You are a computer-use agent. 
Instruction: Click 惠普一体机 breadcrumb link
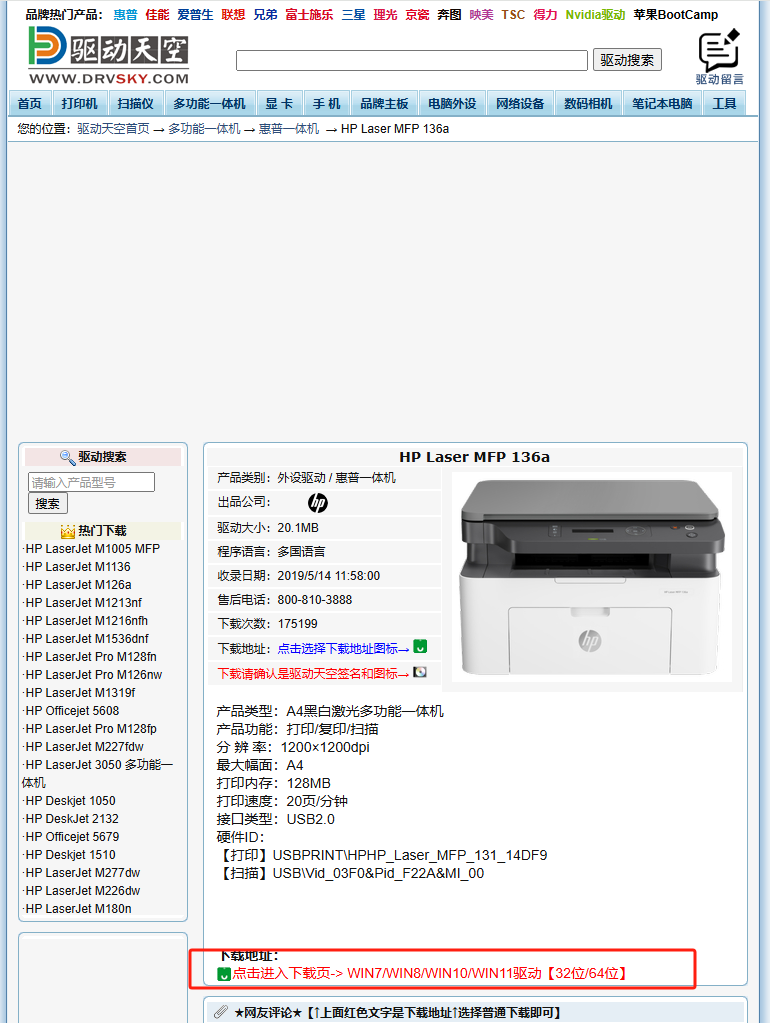tap(289, 129)
